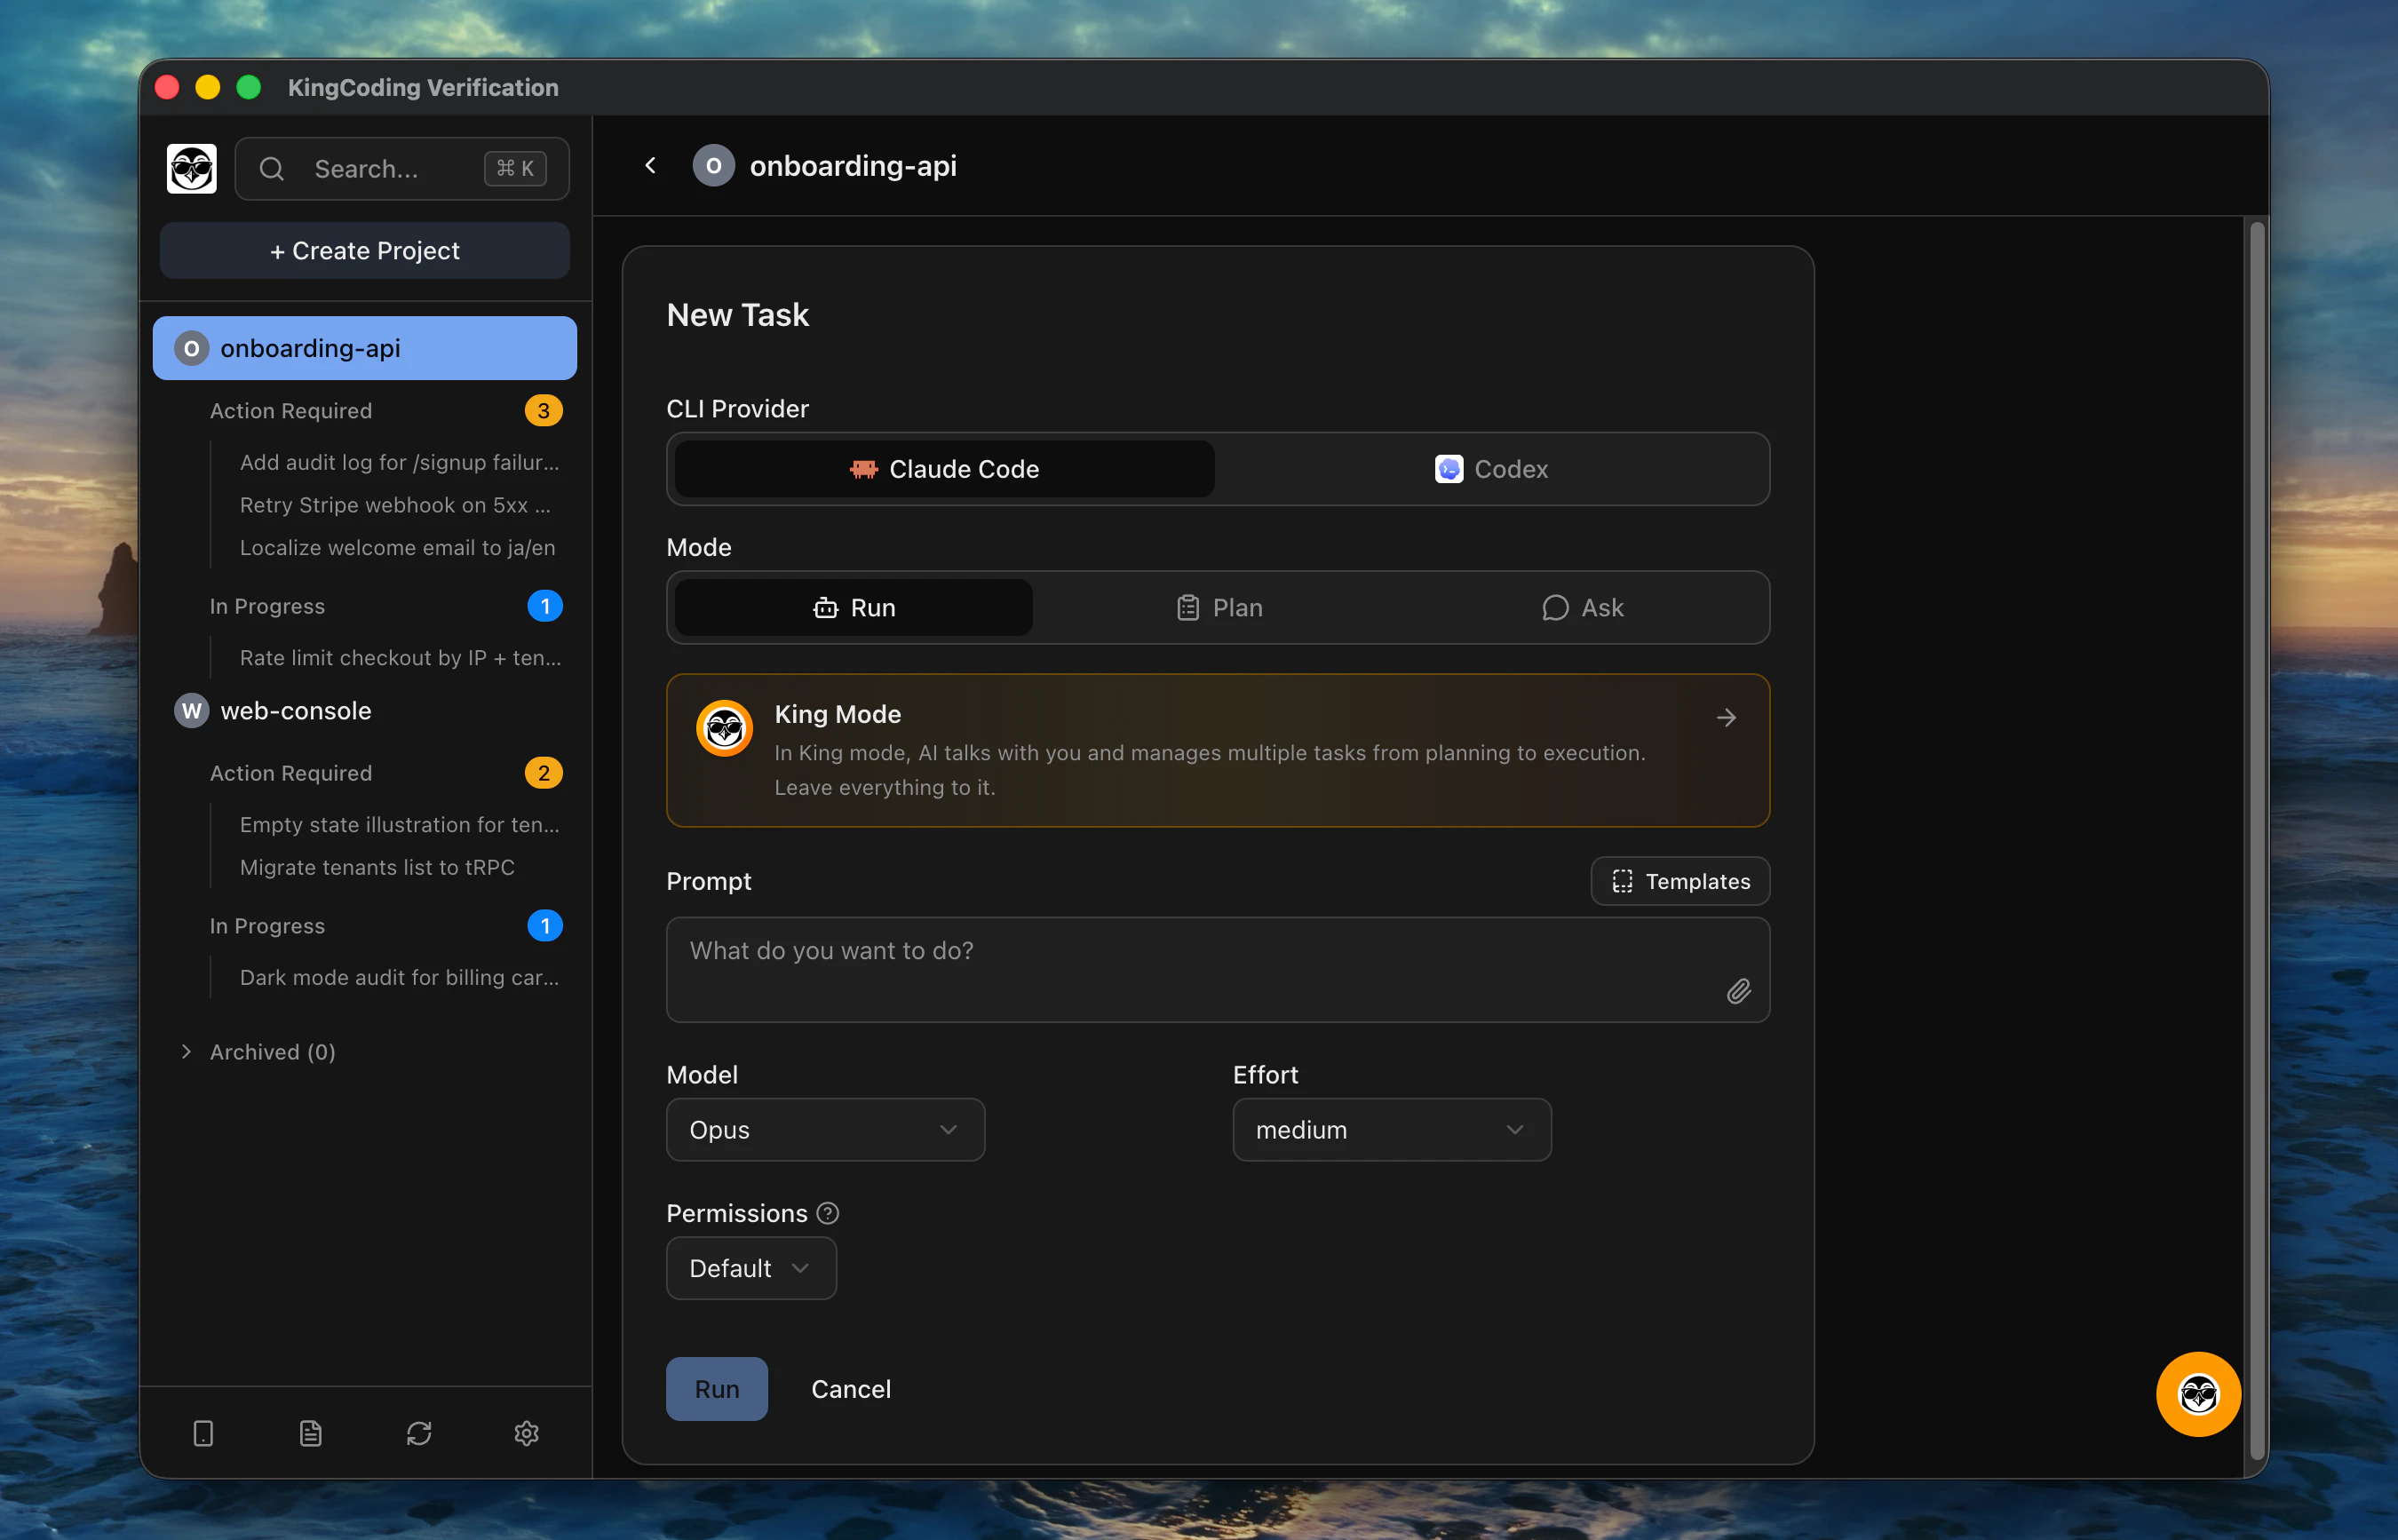The height and width of the screenshot is (1540, 2398).
Task: Attach a file with the paperclip icon
Action: [x=1738, y=990]
